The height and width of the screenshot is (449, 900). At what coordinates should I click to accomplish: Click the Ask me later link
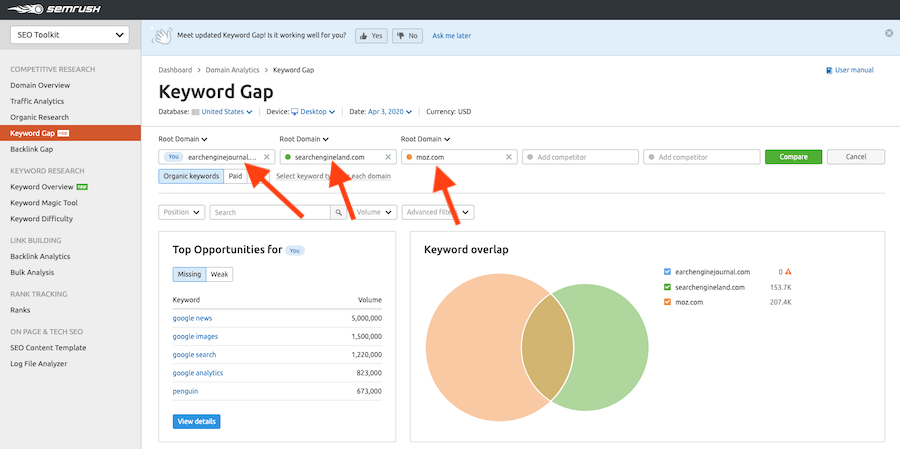[451, 36]
